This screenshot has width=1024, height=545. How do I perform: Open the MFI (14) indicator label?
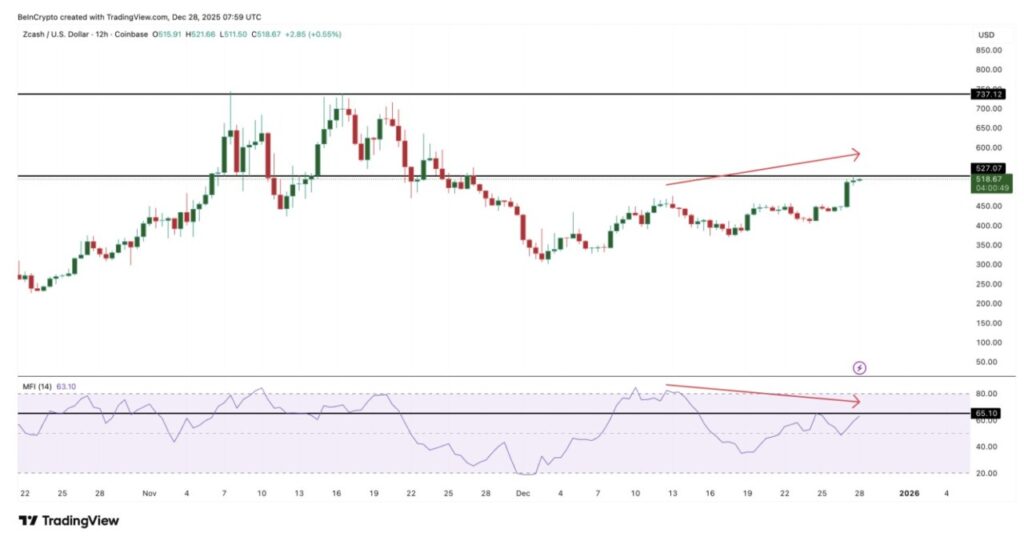(36, 387)
